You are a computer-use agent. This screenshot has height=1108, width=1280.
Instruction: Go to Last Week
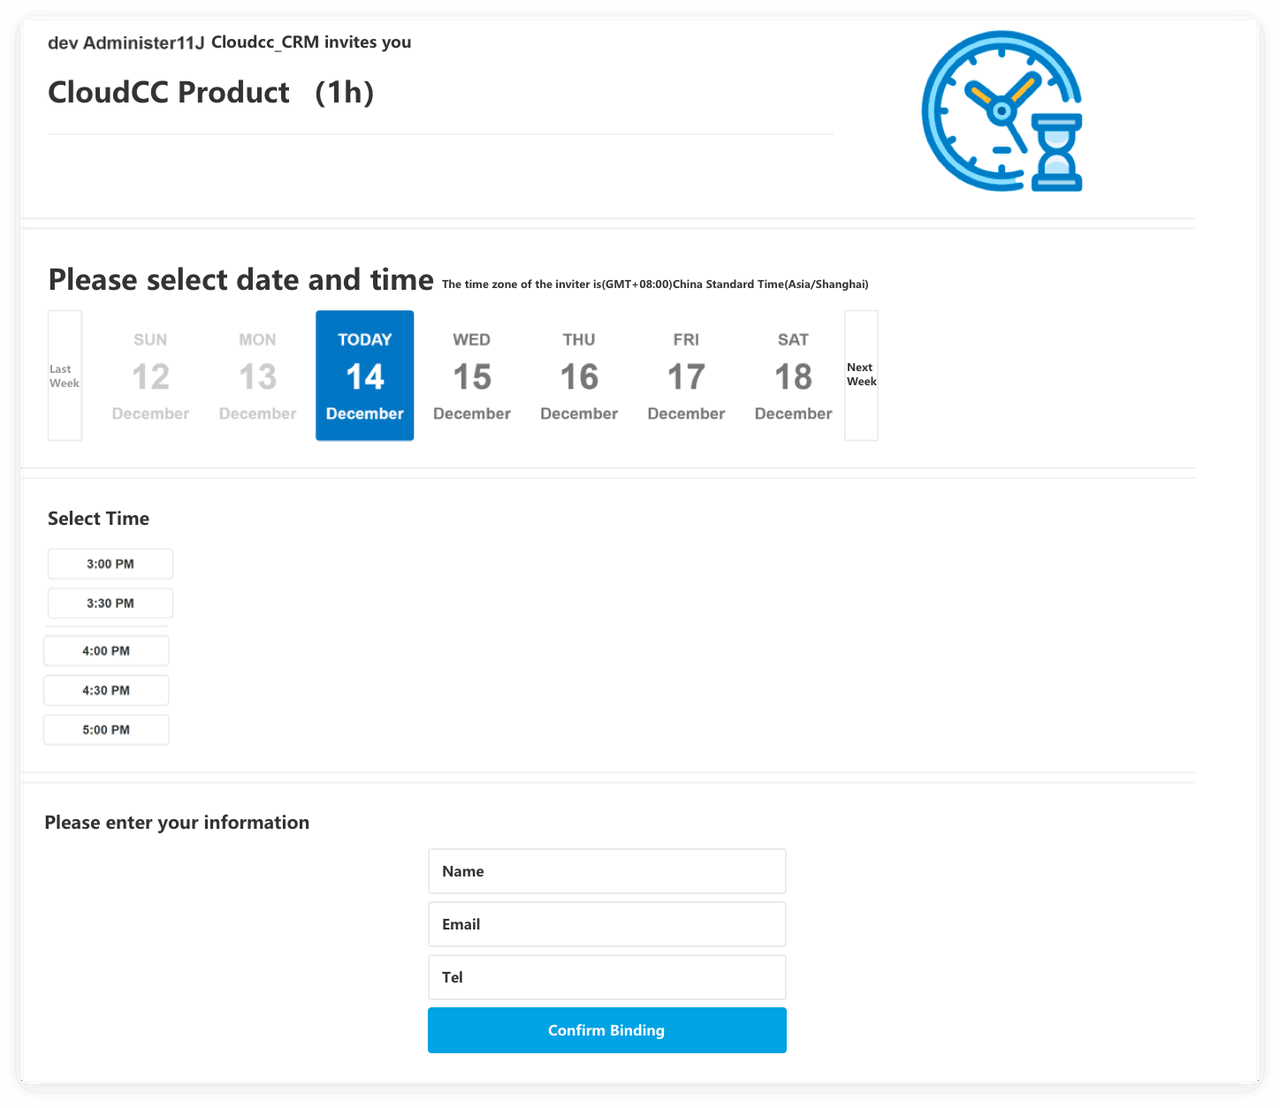pos(65,376)
